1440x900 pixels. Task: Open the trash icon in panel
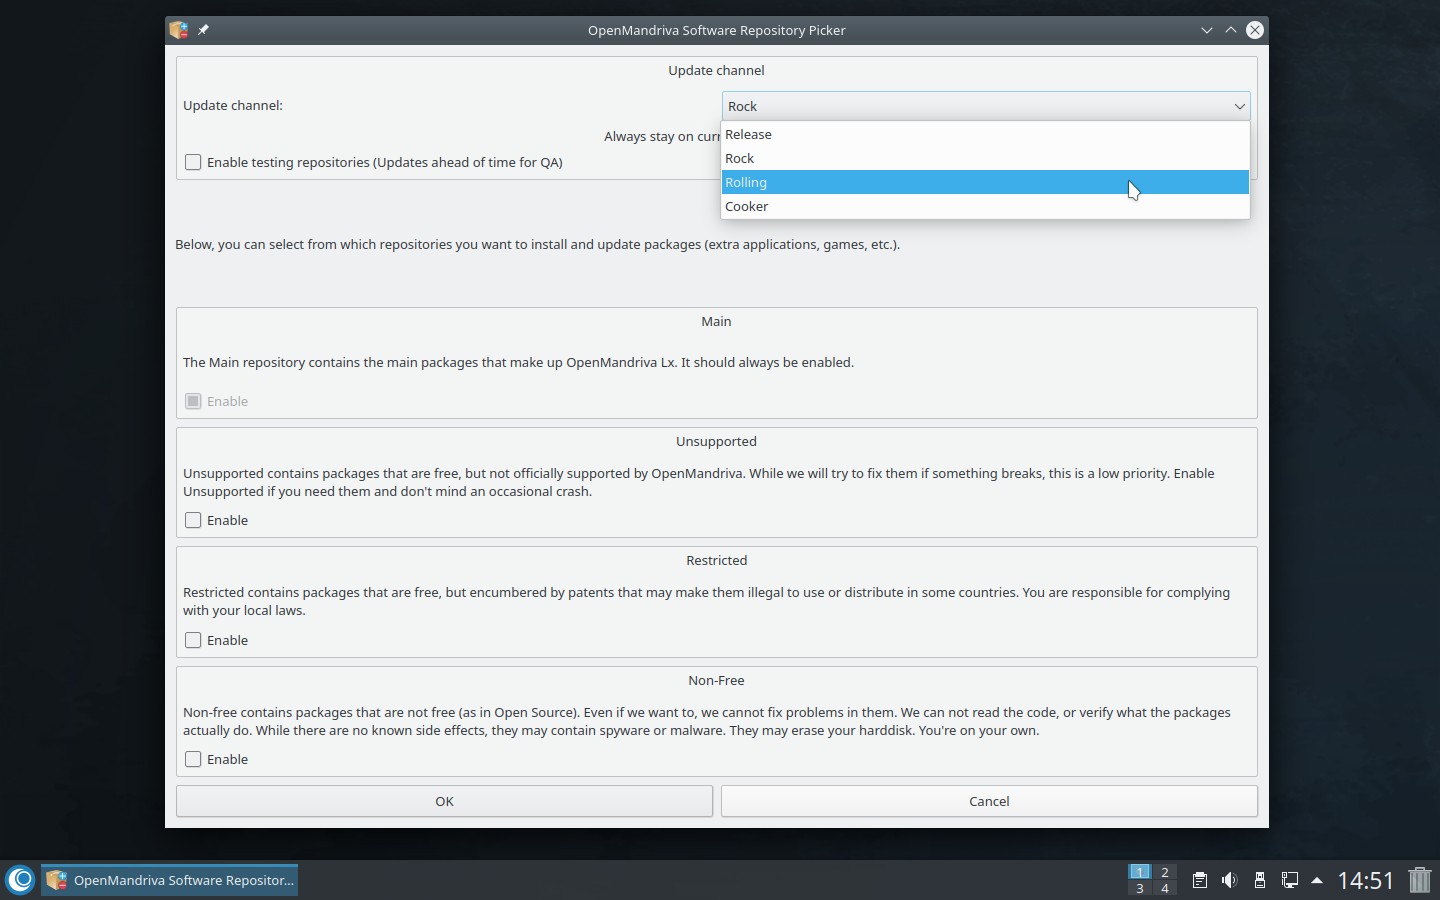coord(1420,880)
